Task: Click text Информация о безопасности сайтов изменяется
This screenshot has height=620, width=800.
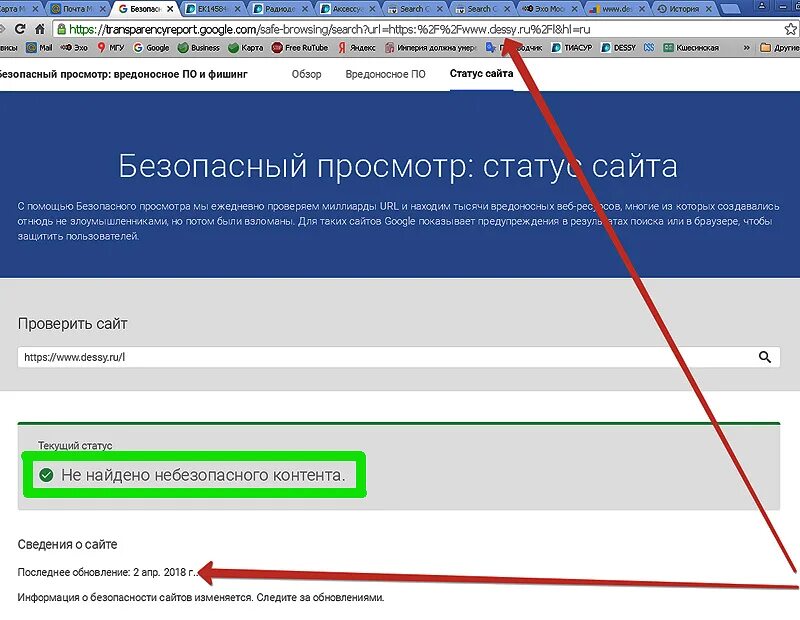Action: (135, 597)
